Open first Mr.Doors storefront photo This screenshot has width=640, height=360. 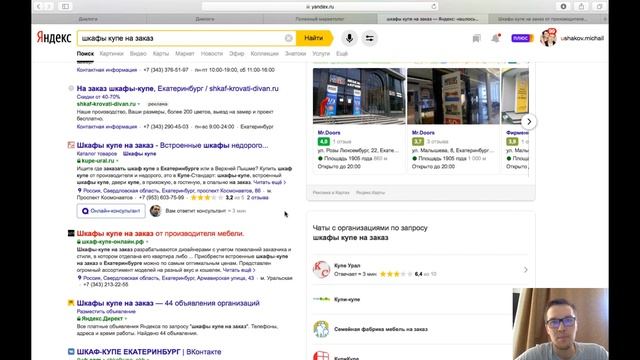[359, 96]
